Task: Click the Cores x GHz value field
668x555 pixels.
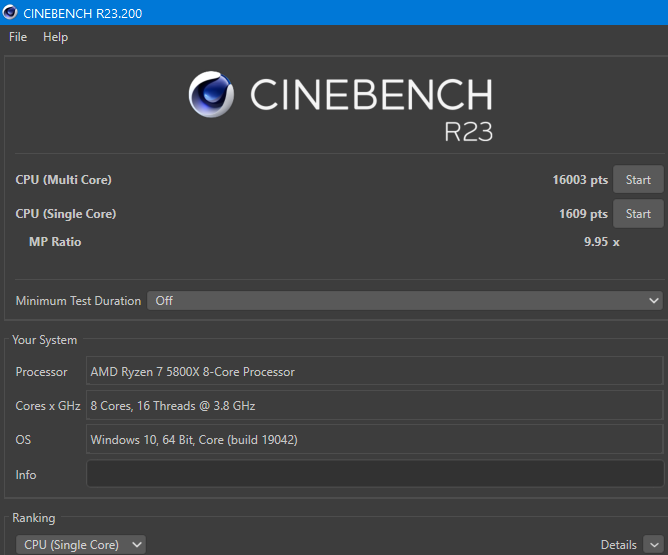Action: (x=375, y=405)
